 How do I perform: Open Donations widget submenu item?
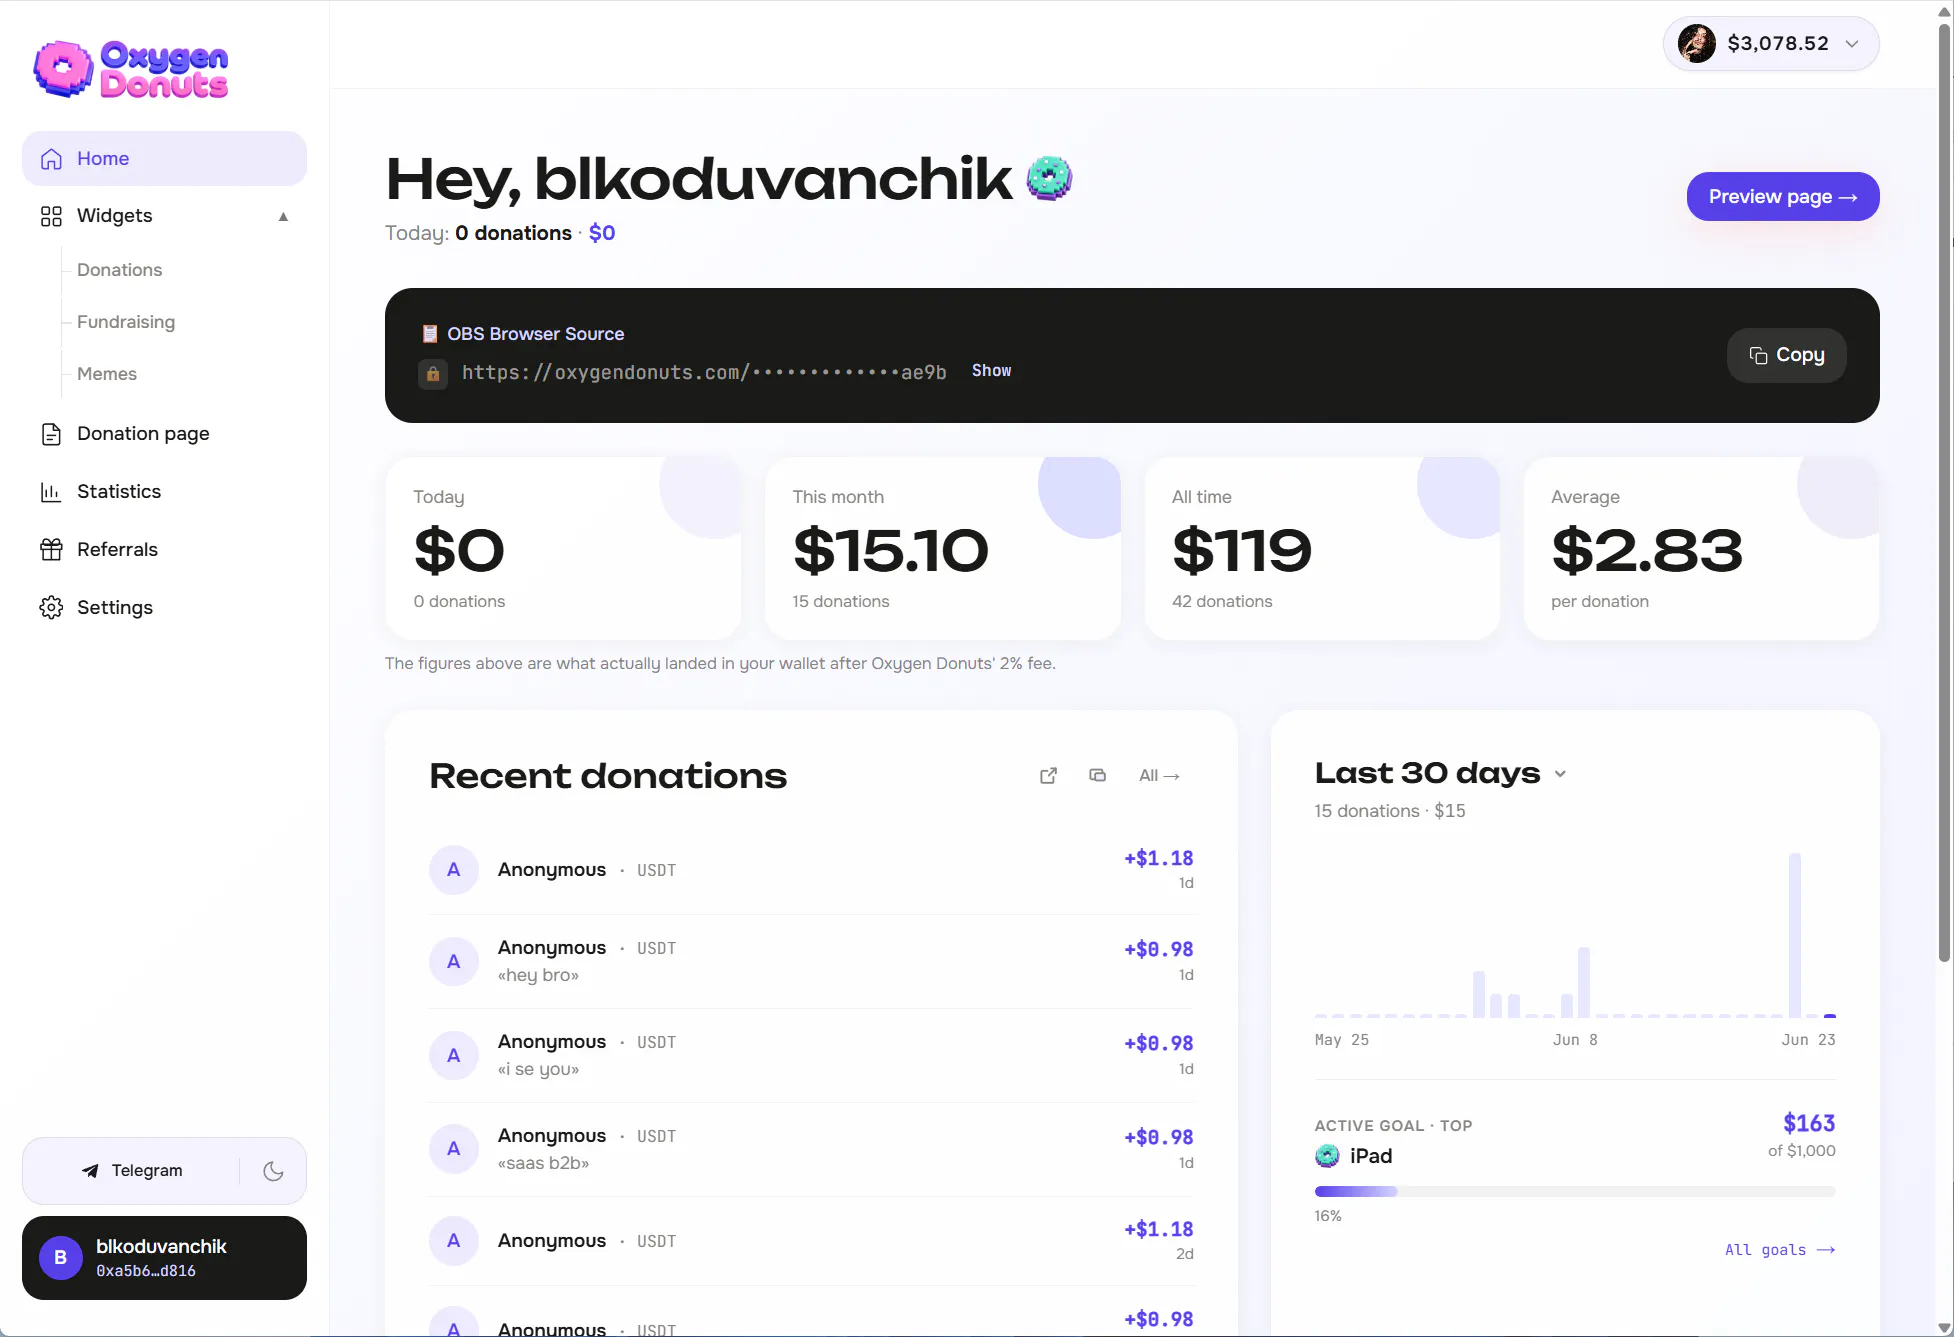(119, 270)
